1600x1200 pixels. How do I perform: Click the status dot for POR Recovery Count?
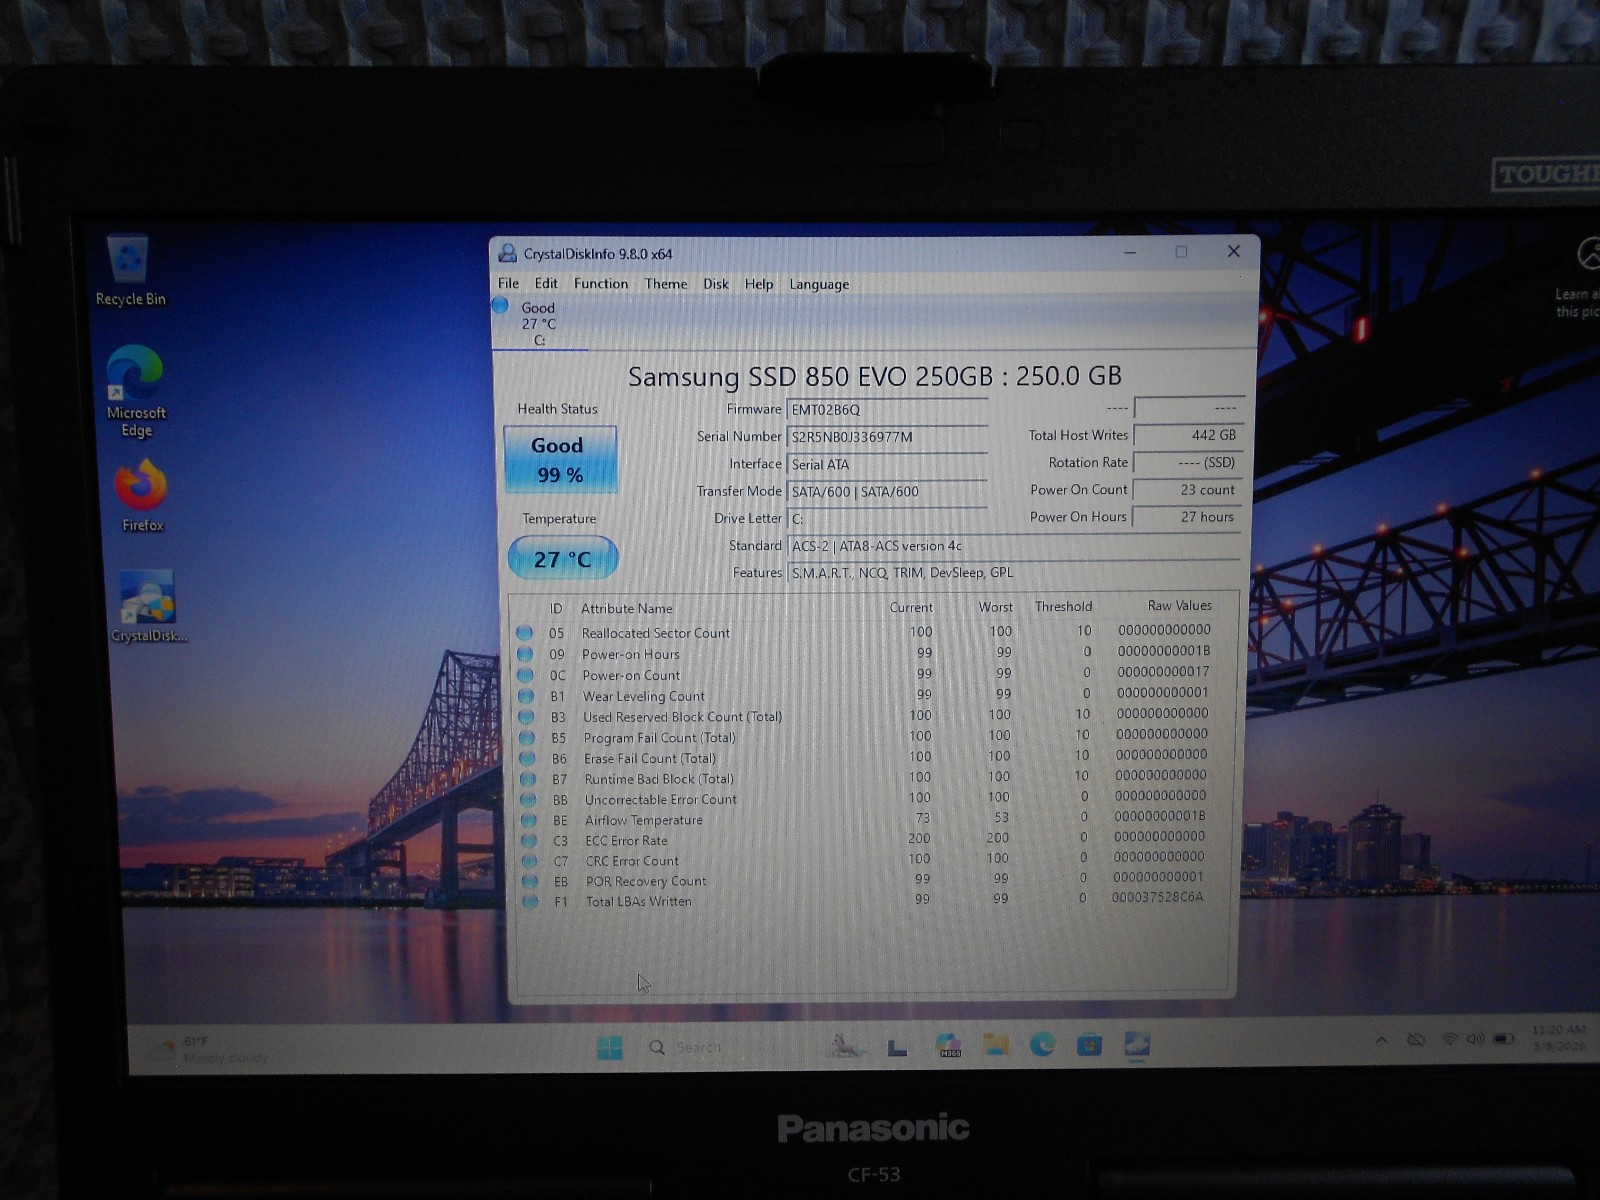point(530,881)
